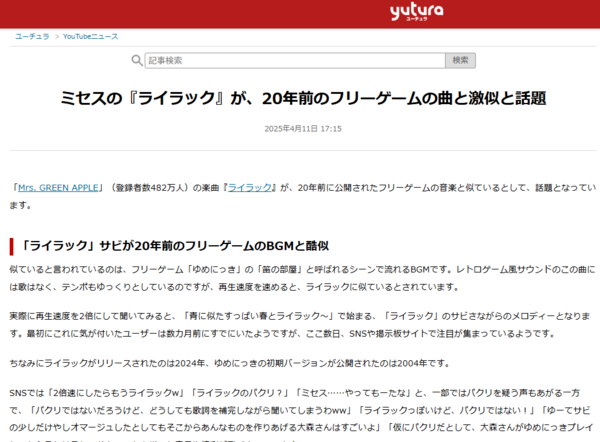Select the heading 「ライラック」サビが20年前のフリーゲームのBGMと酷似
Viewport: 600px width, 442px height.
pos(174,246)
